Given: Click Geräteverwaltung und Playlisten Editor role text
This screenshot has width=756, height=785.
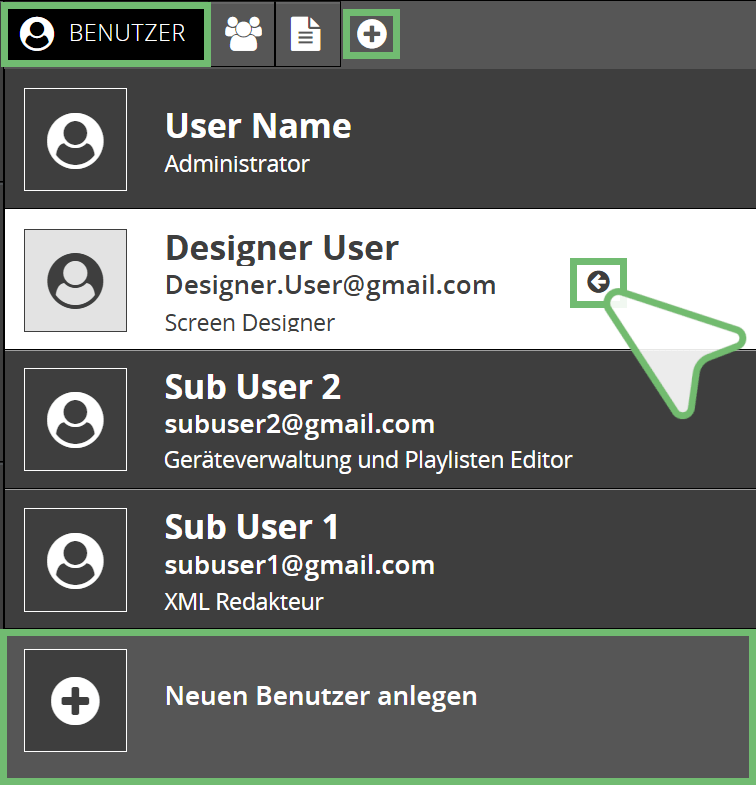Looking at the screenshot, I should coord(368,461).
